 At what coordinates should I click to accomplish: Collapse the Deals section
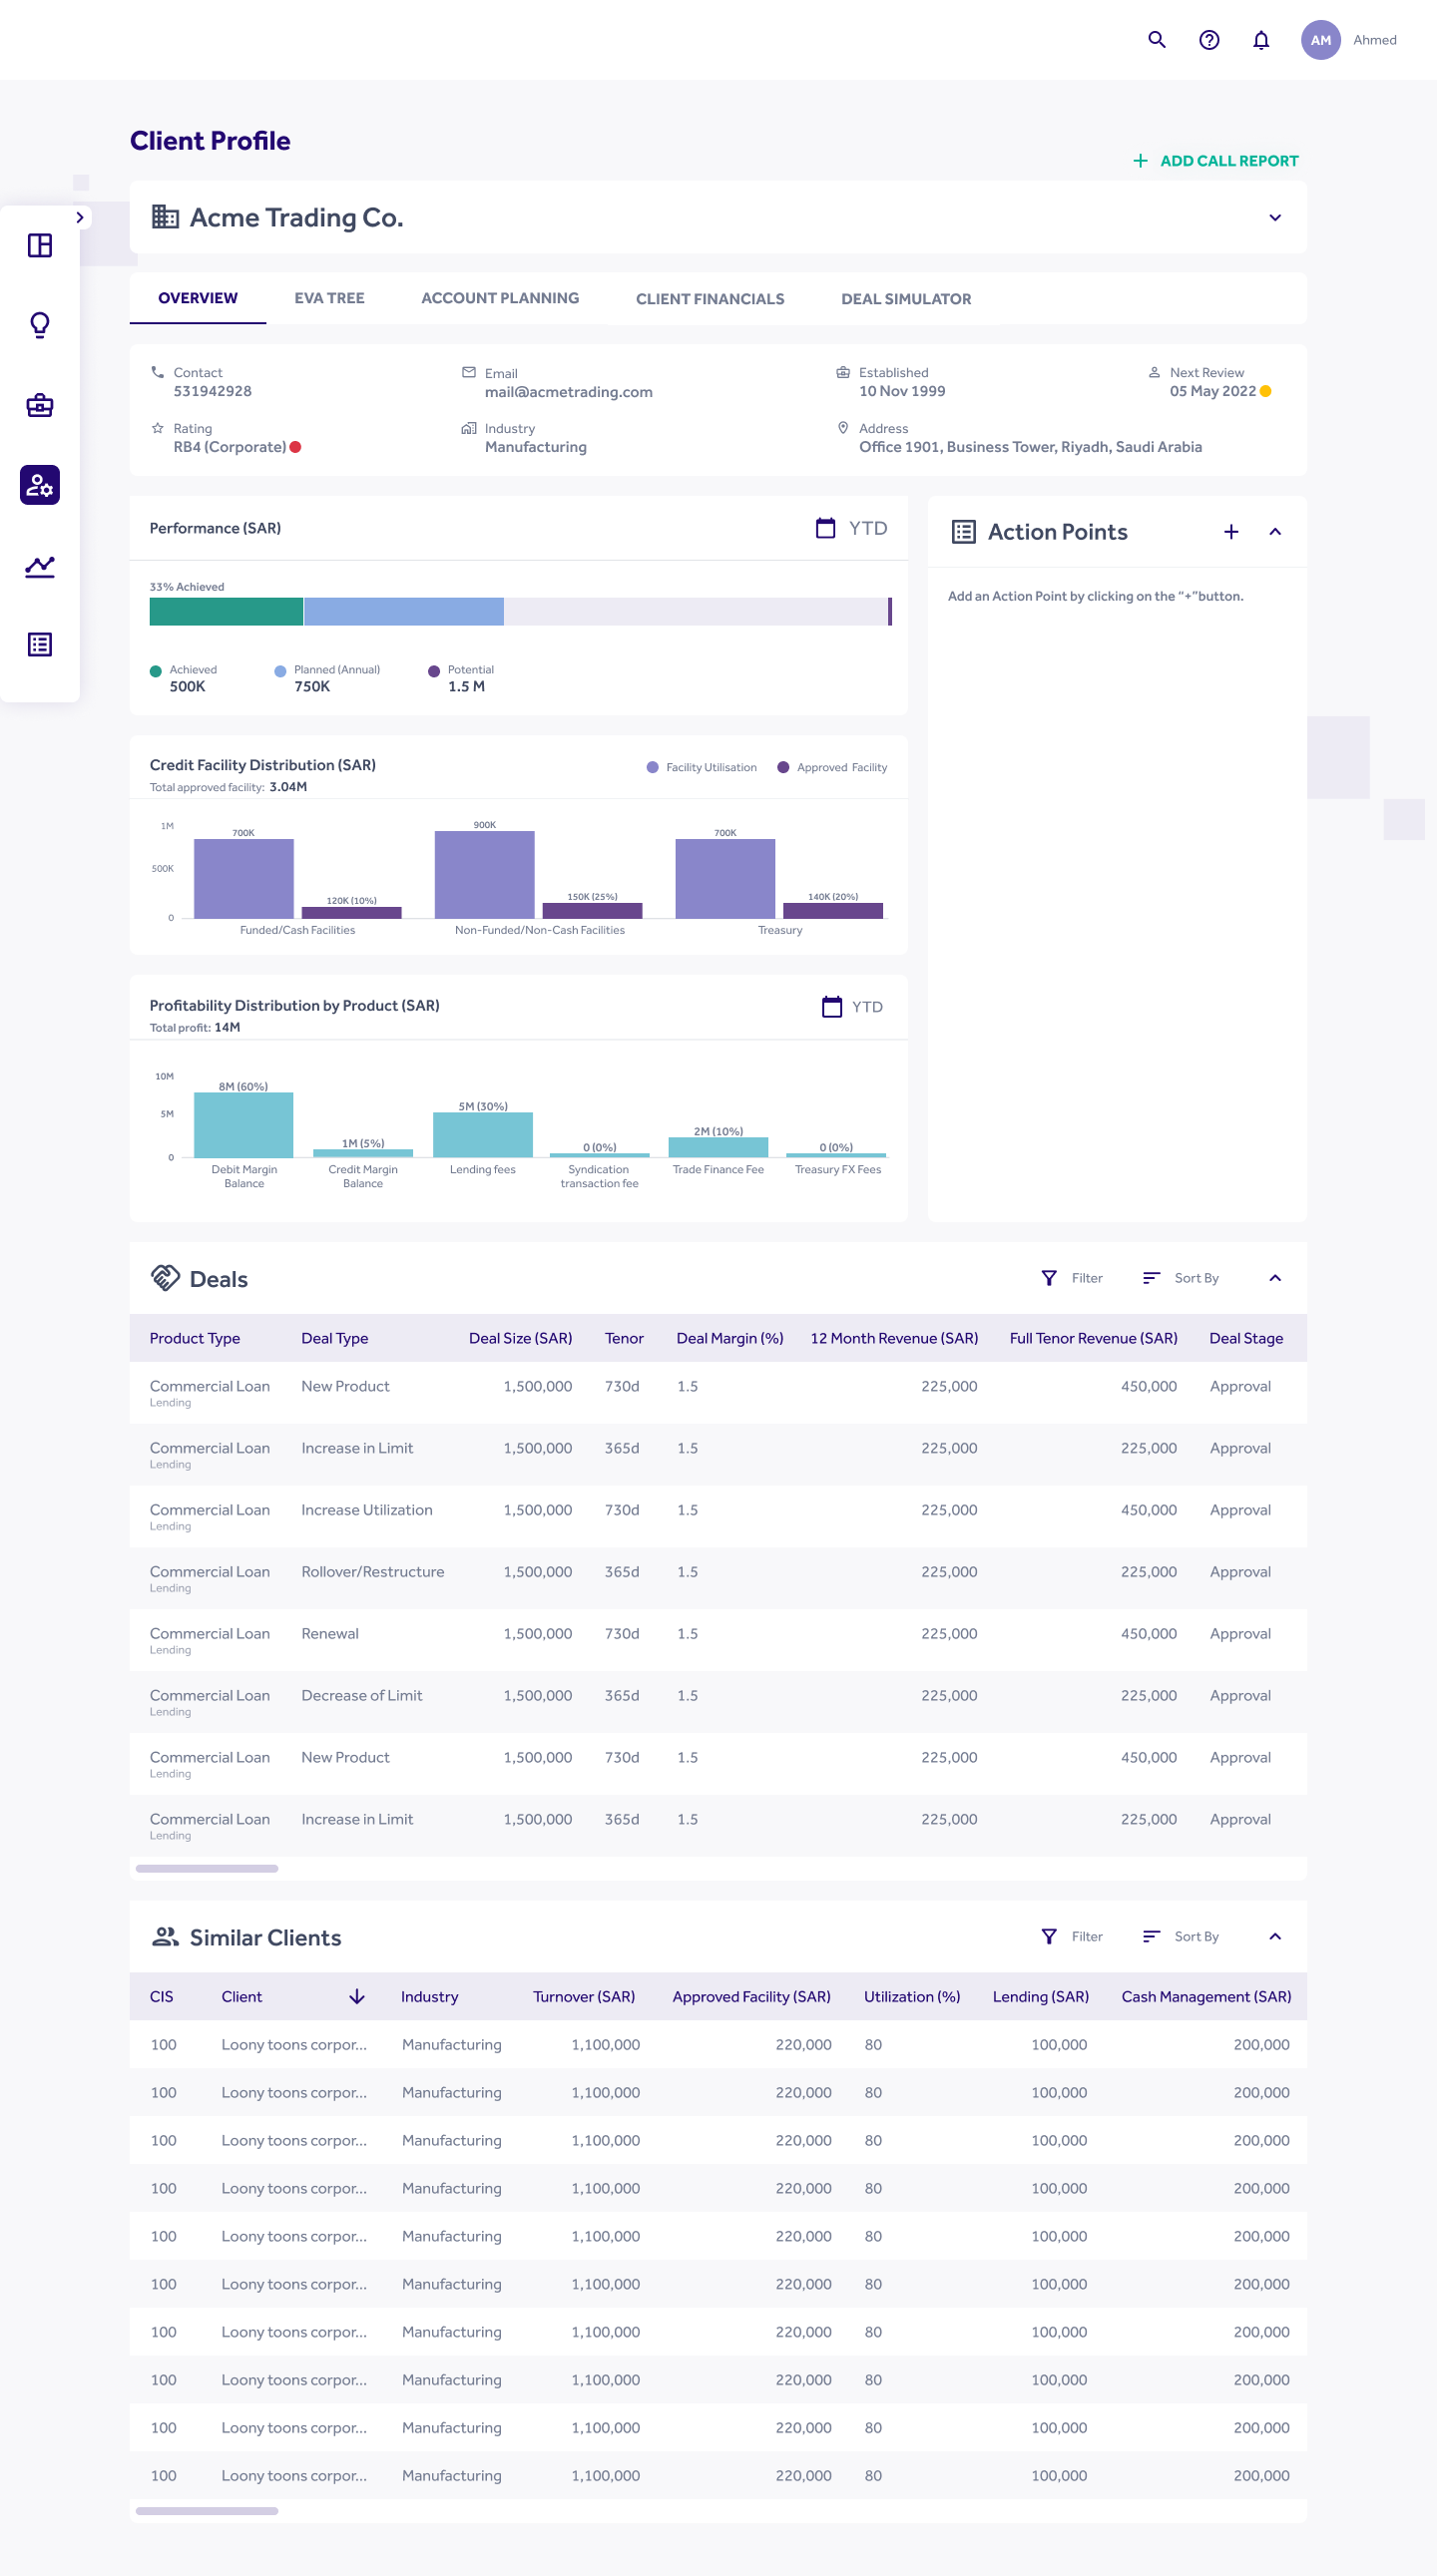click(x=1274, y=1278)
